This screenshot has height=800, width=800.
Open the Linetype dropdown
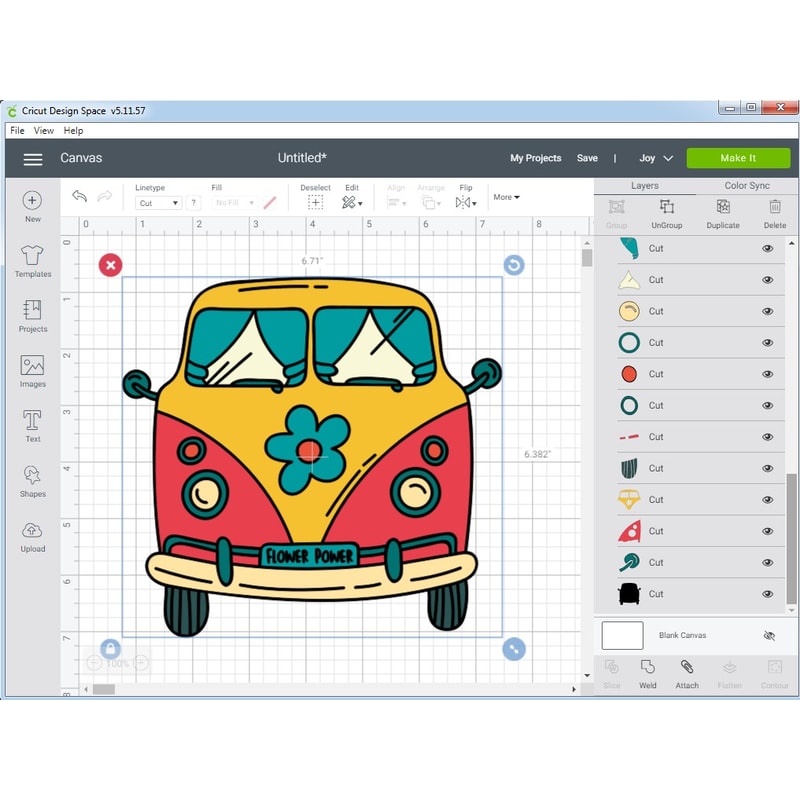[x=158, y=203]
